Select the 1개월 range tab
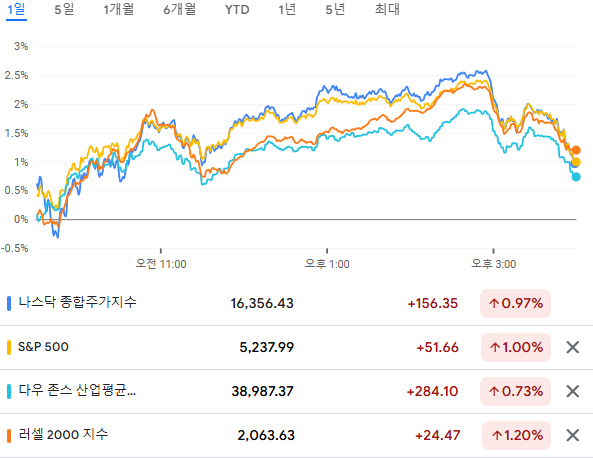 tap(118, 9)
